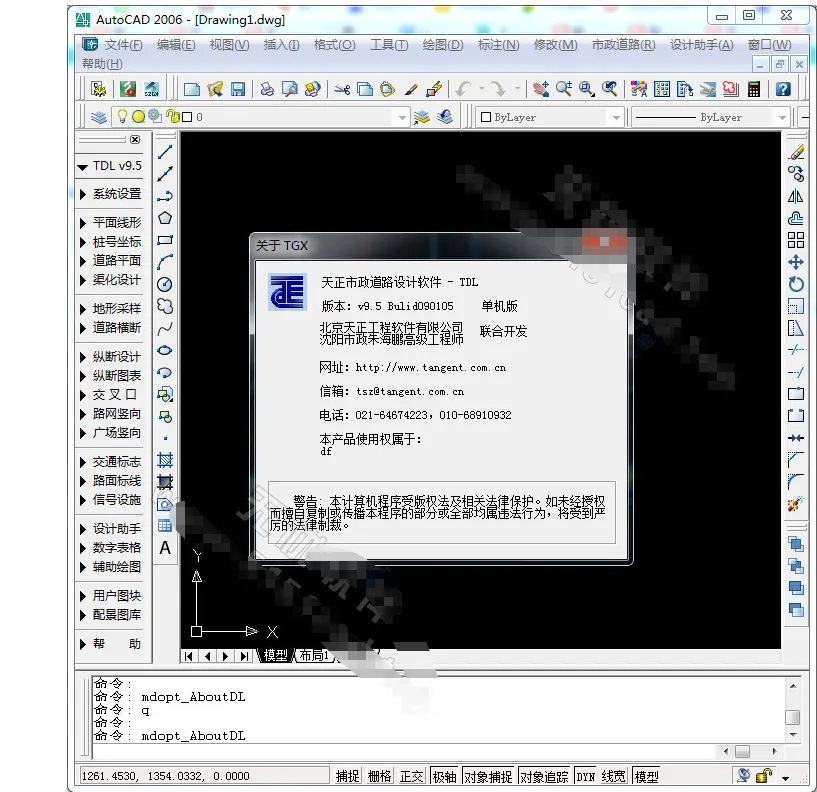817x792 pixels.
Task: Select the Ellipse draw tool
Action: coord(165,350)
